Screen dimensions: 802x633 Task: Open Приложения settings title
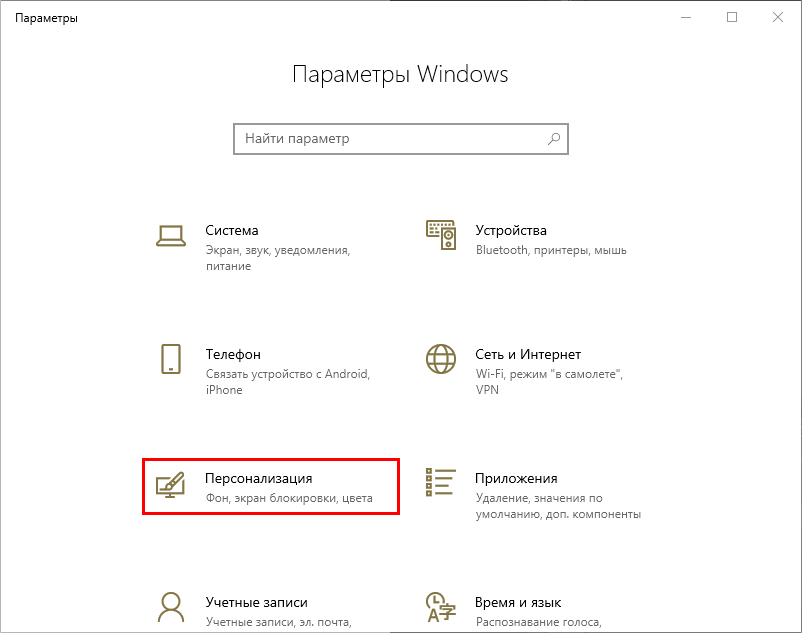(516, 479)
